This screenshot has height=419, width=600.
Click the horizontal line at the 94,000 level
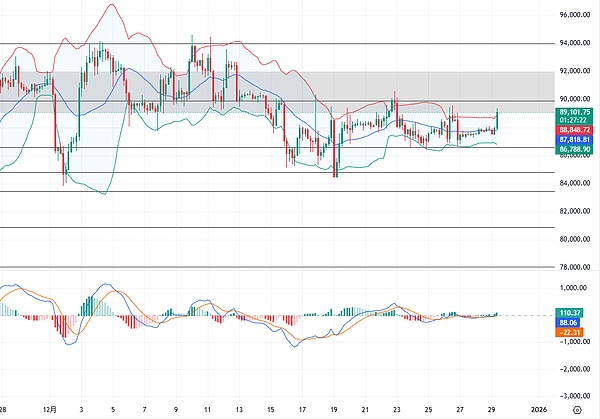coord(300,44)
